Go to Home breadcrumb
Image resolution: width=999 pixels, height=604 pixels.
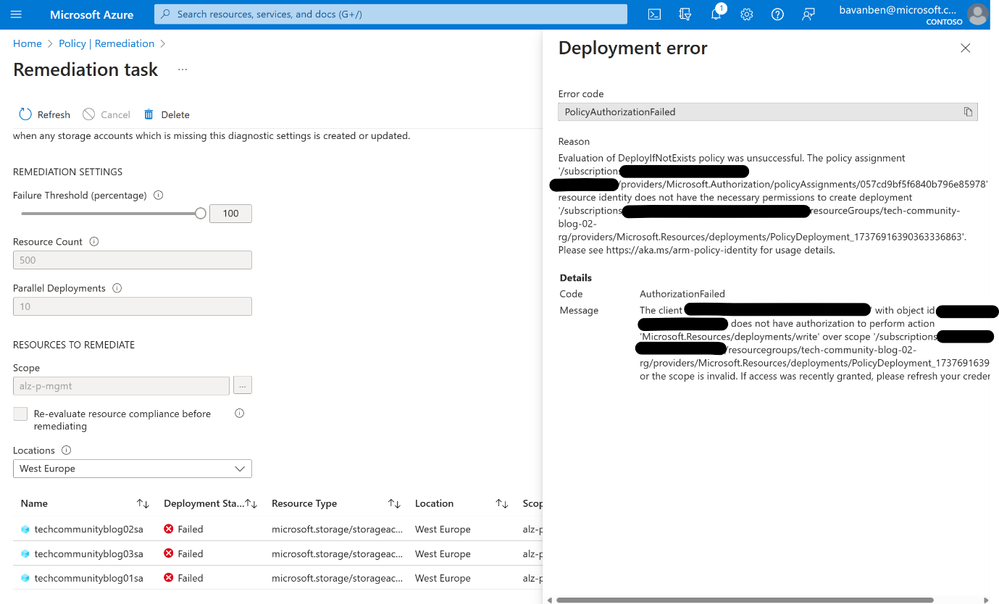[27, 43]
